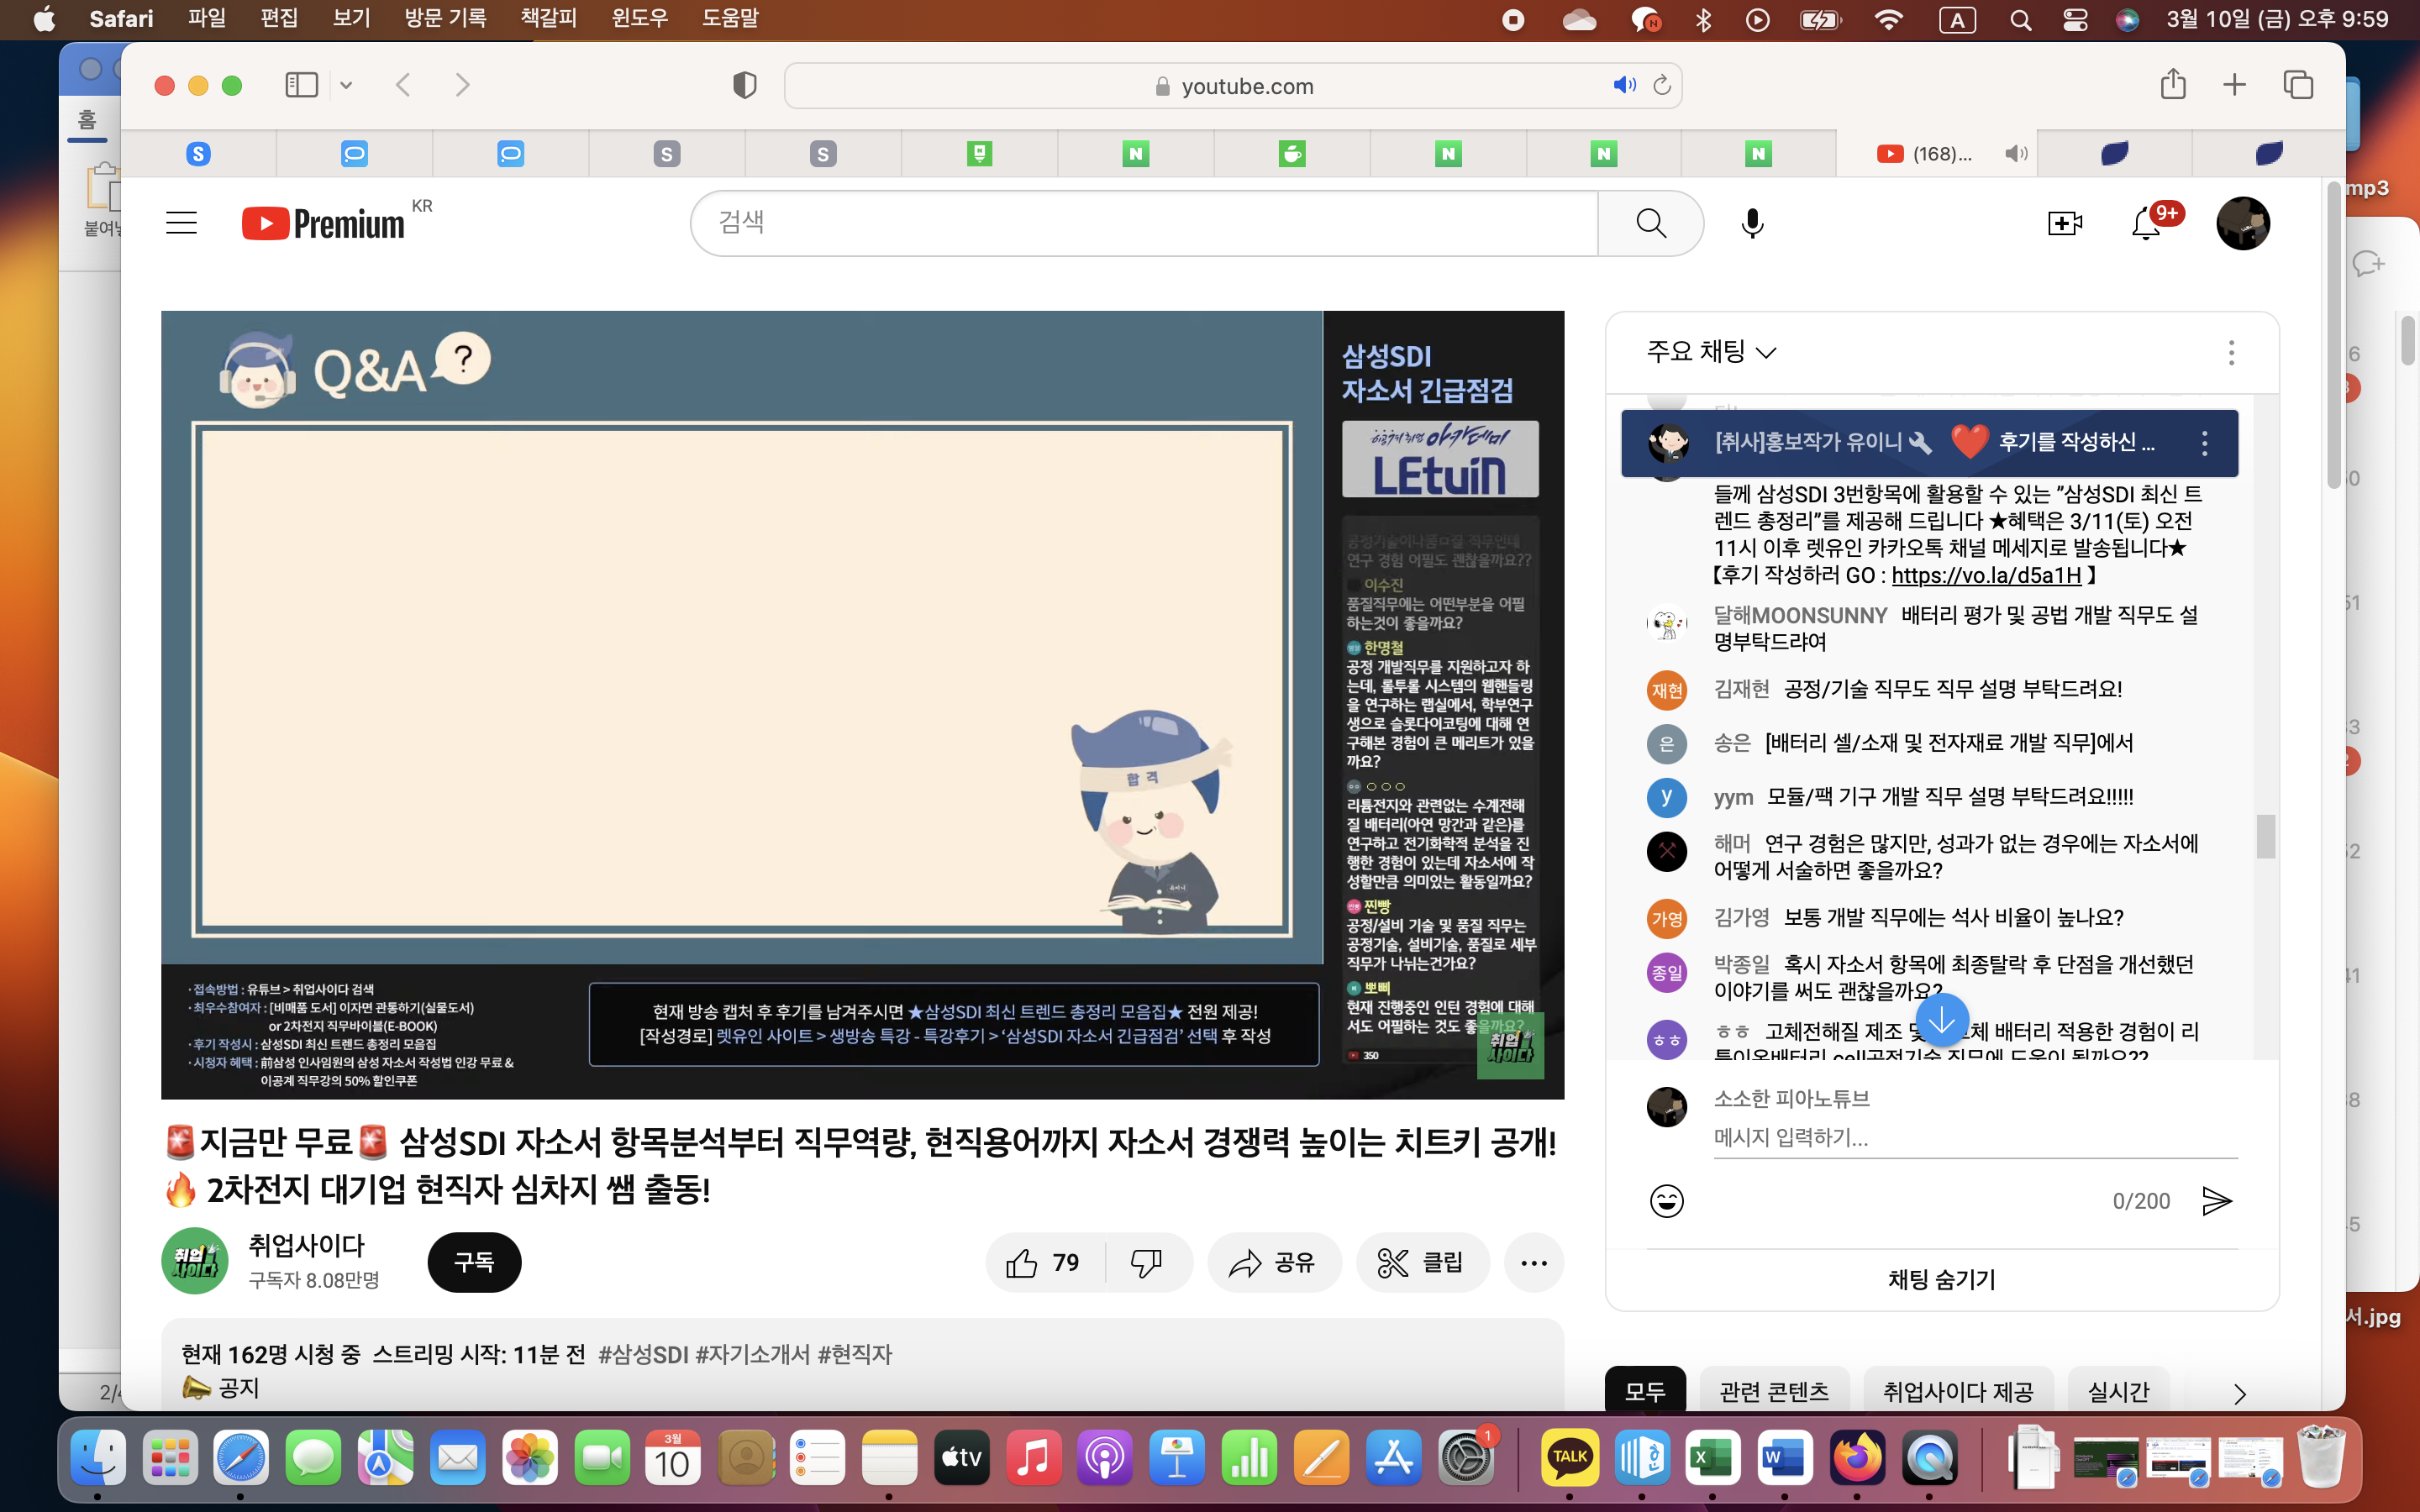Viewport: 2420px width, 1512px height.
Task: Click the live stream video player
Action: pos(862,704)
